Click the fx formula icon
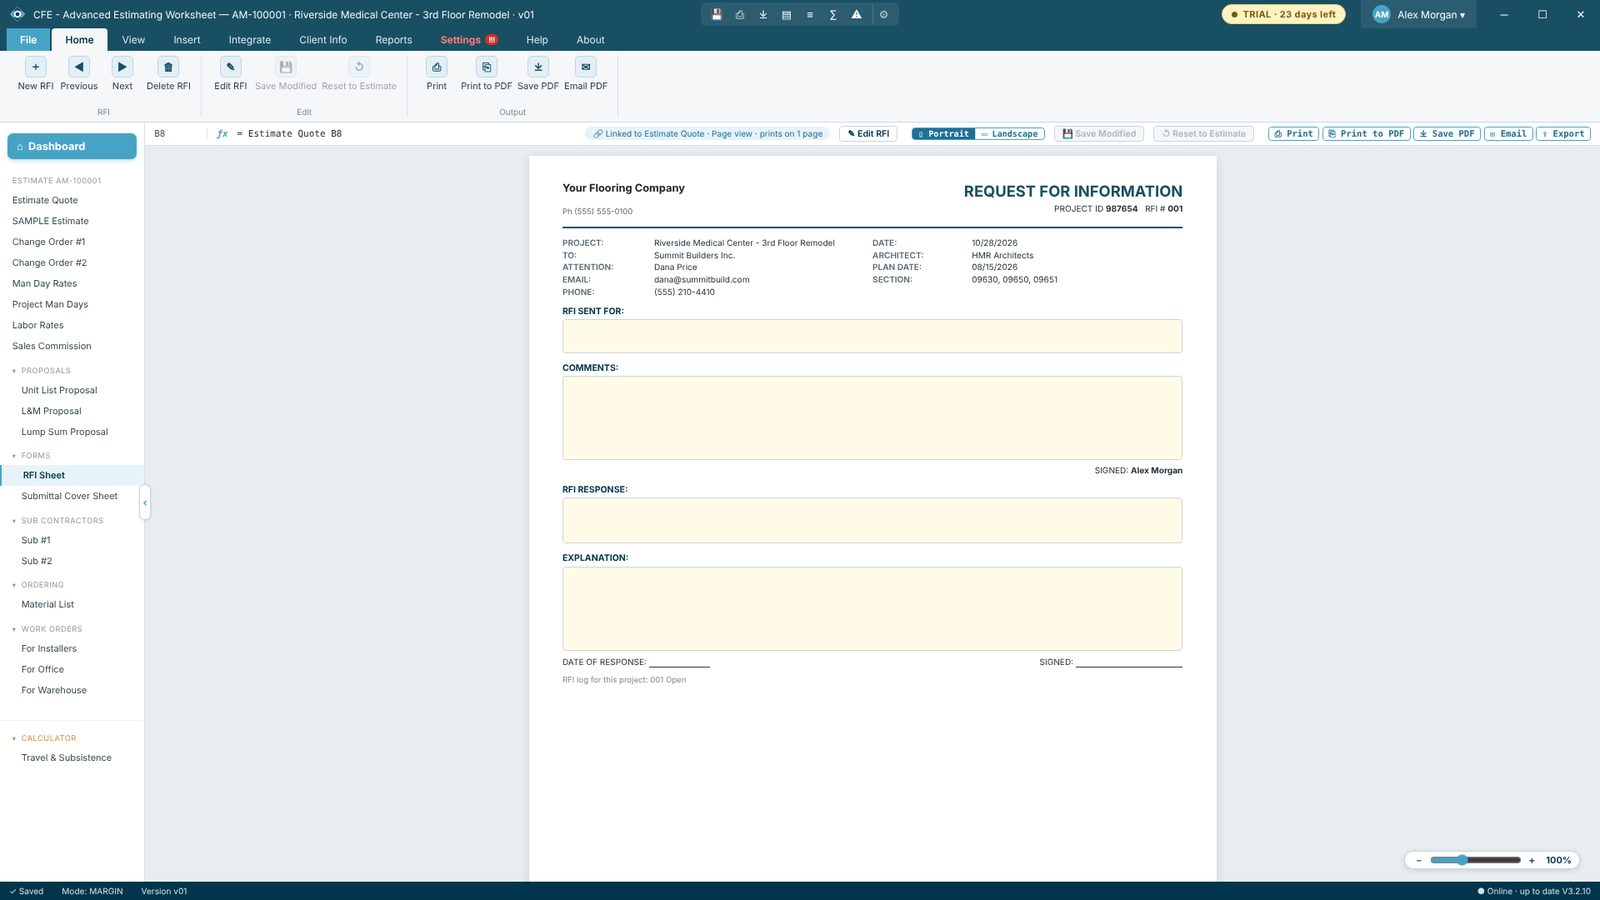The image size is (1600, 900). coord(222,134)
